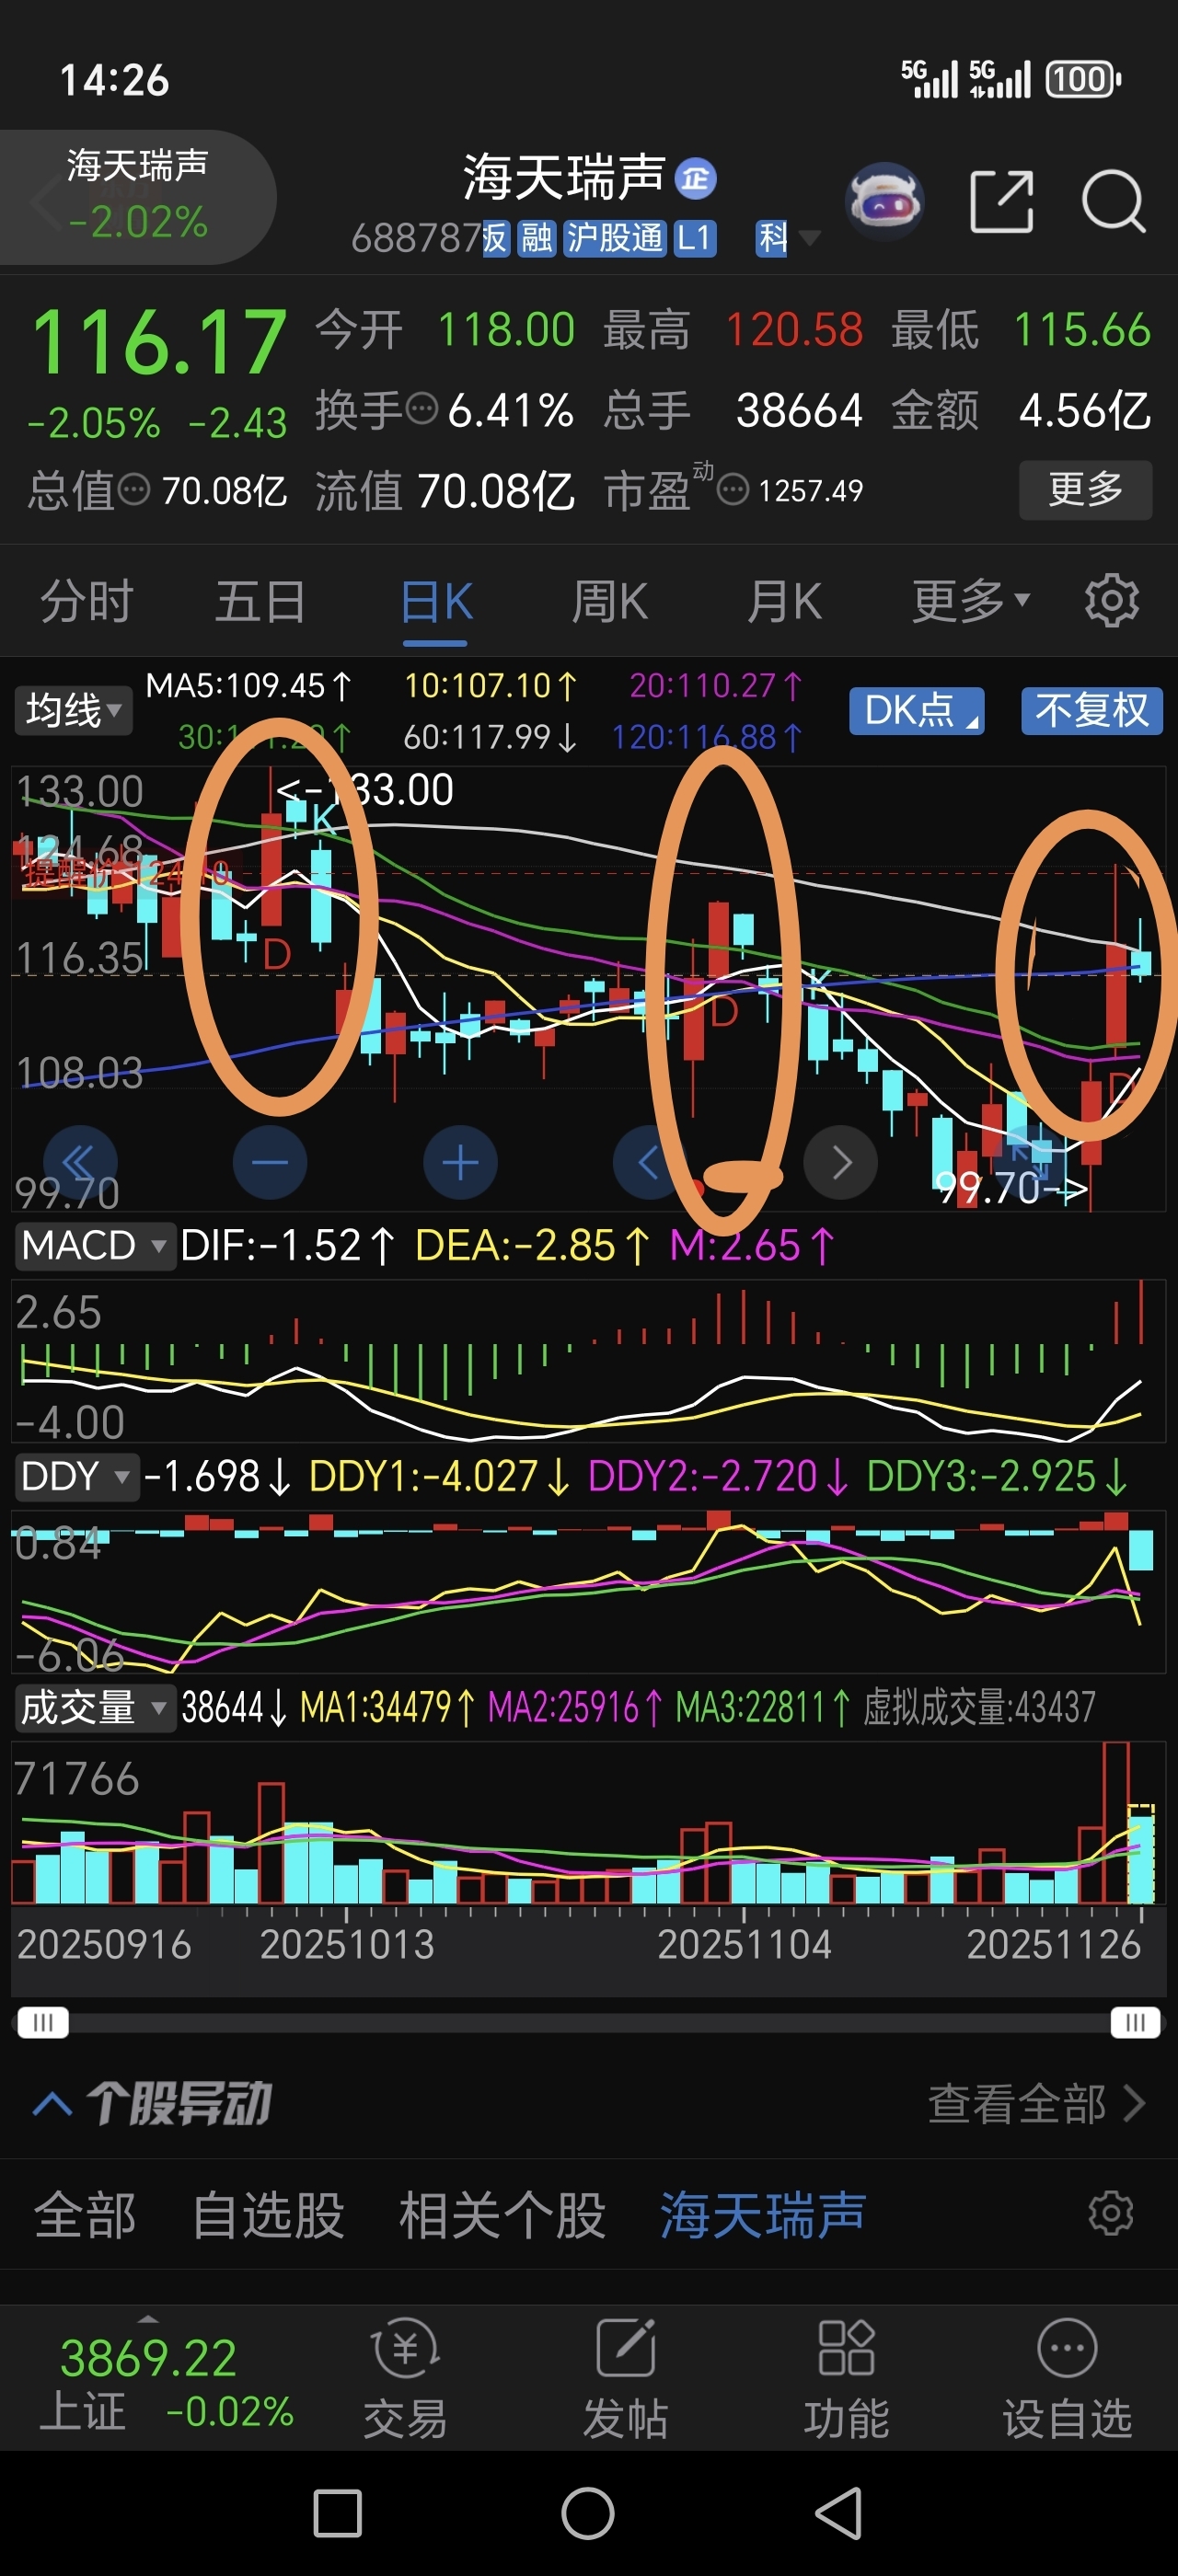
Task: Open chart settings gear icon
Action: coord(1112,601)
